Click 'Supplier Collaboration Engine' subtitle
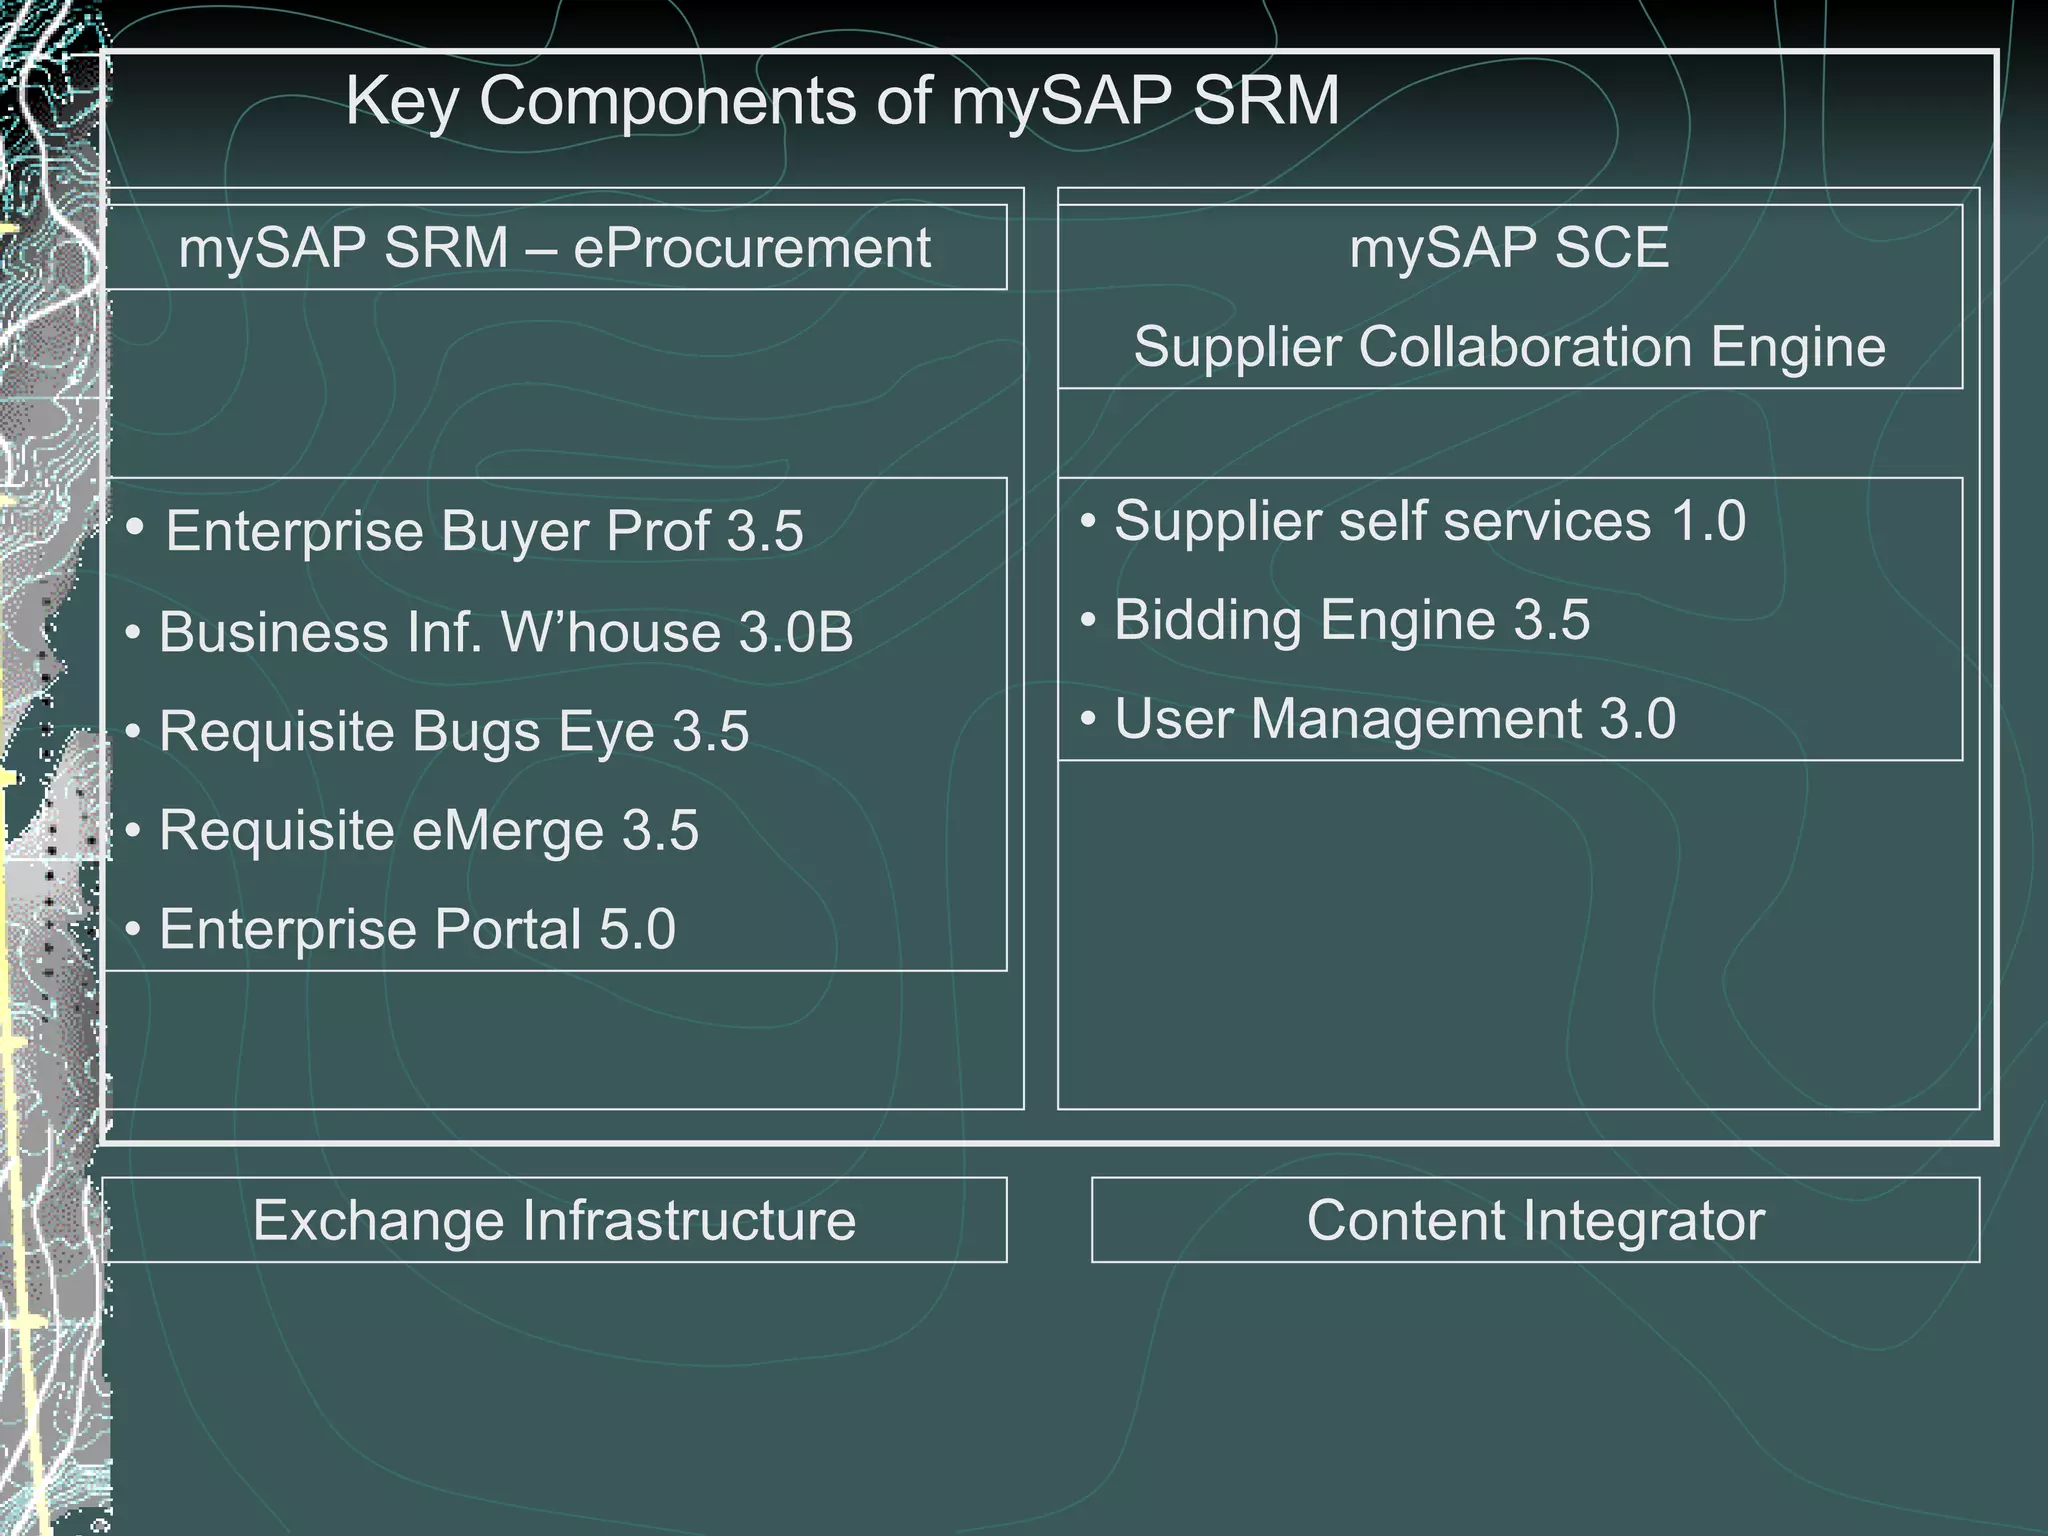The width and height of the screenshot is (2048, 1536). (1509, 347)
